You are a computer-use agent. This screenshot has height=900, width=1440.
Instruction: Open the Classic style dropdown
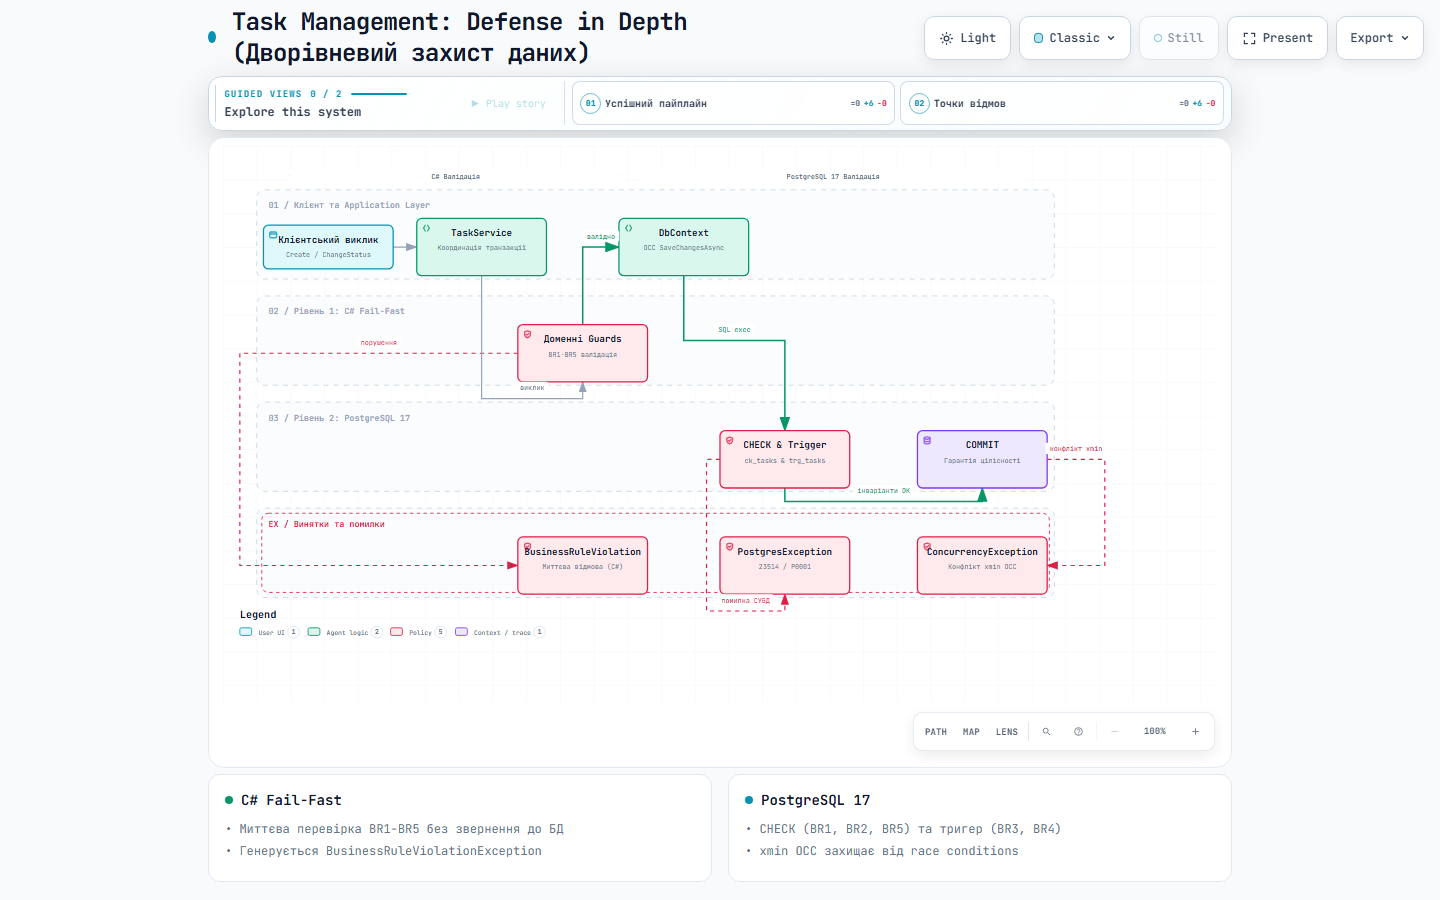(x=1074, y=38)
